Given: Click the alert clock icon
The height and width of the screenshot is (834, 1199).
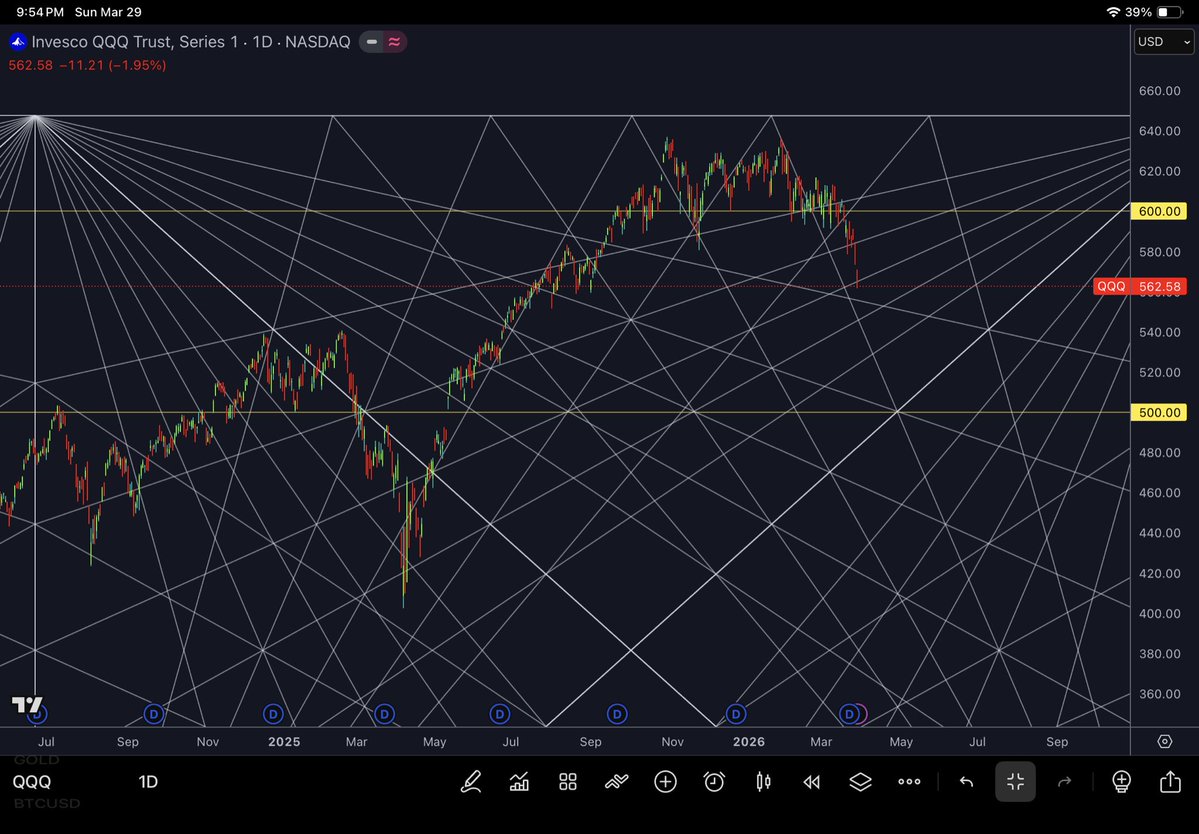Looking at the screenshot, I should [713, 782].
